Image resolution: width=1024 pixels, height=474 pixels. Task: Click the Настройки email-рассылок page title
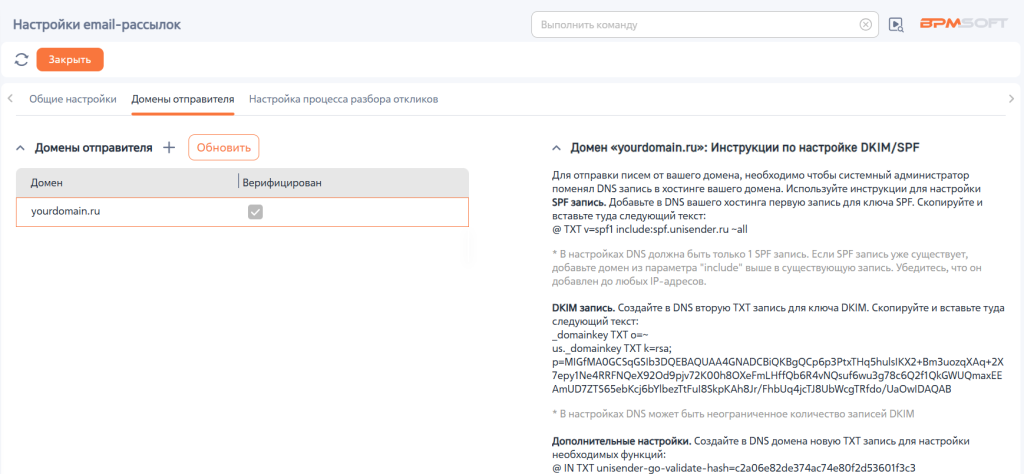(97, 25)
